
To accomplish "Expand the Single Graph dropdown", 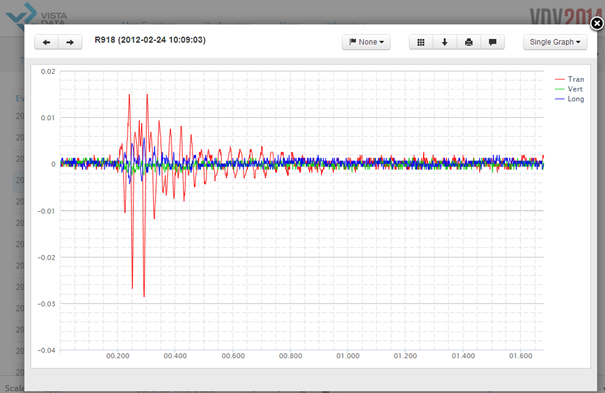I will (x=555, y=42).
